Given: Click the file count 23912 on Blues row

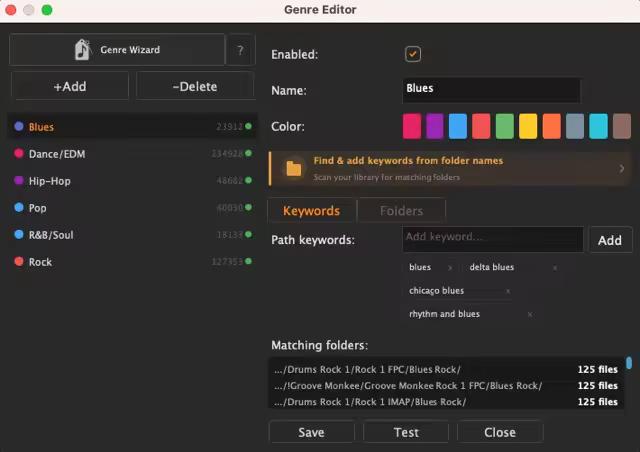Looking at the screenshot, I should 229,127.
